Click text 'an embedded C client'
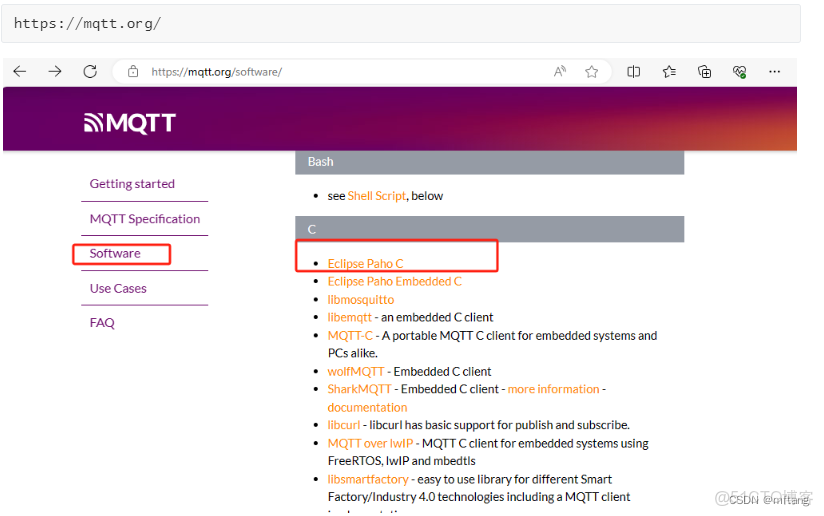Screen dimensions: 824x516 [x=437, y=317]
